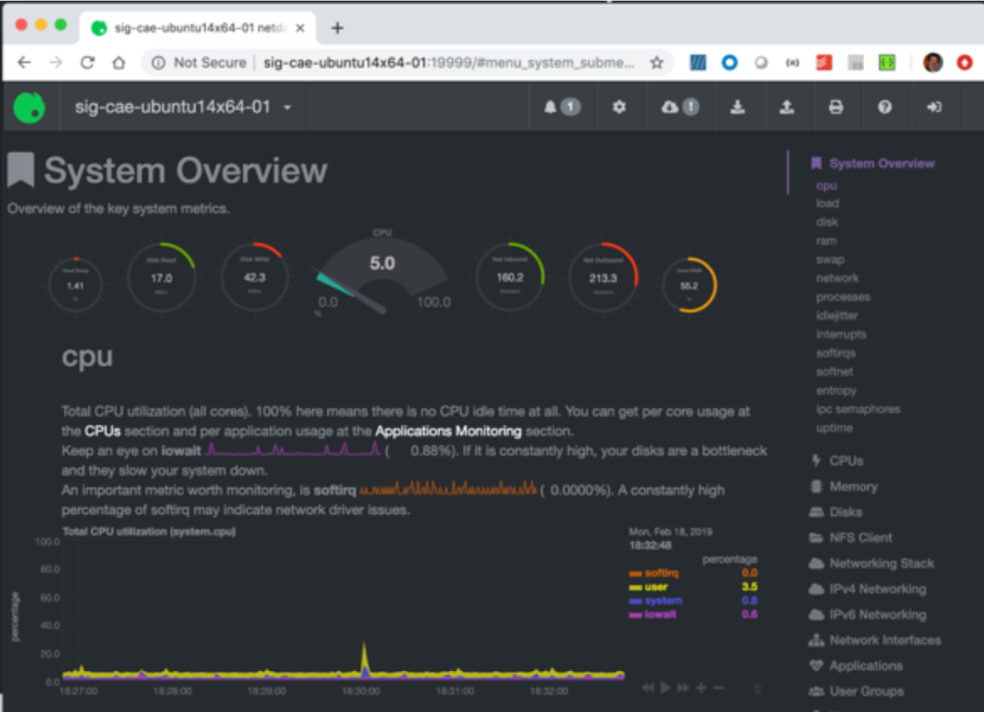Click the Disk Read 17.0 gauge
Screen dimensions: 984x712
161,278
